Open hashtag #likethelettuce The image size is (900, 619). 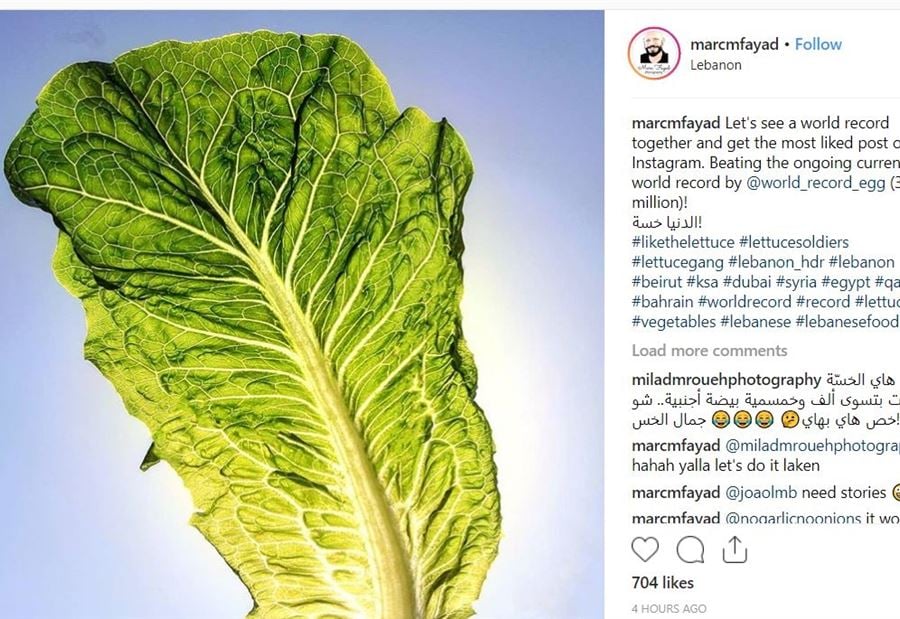point(683,242)
